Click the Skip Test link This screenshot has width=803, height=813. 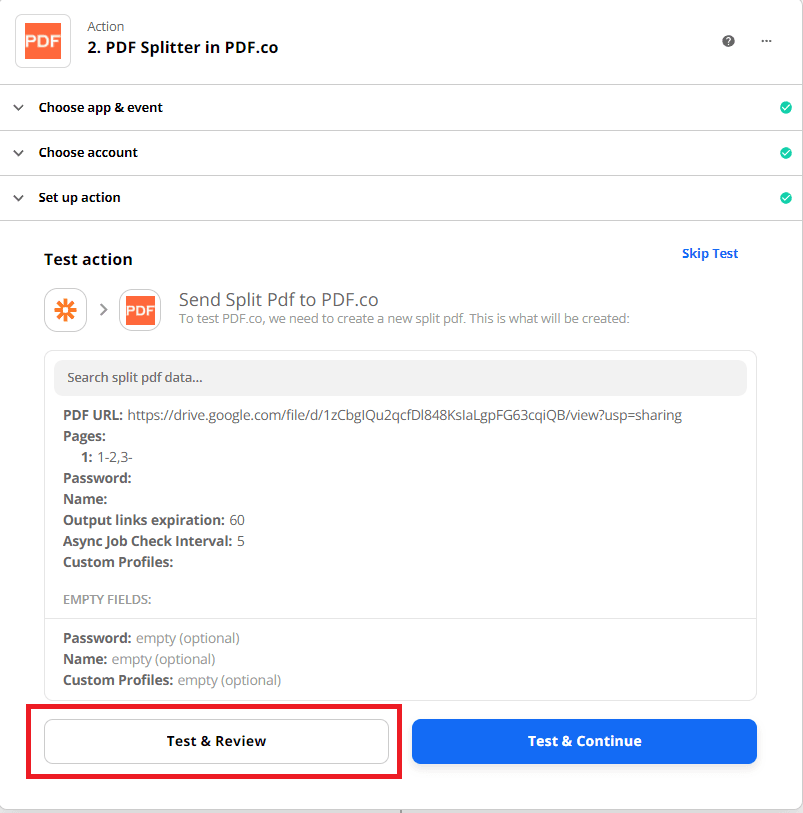point(710,253)
